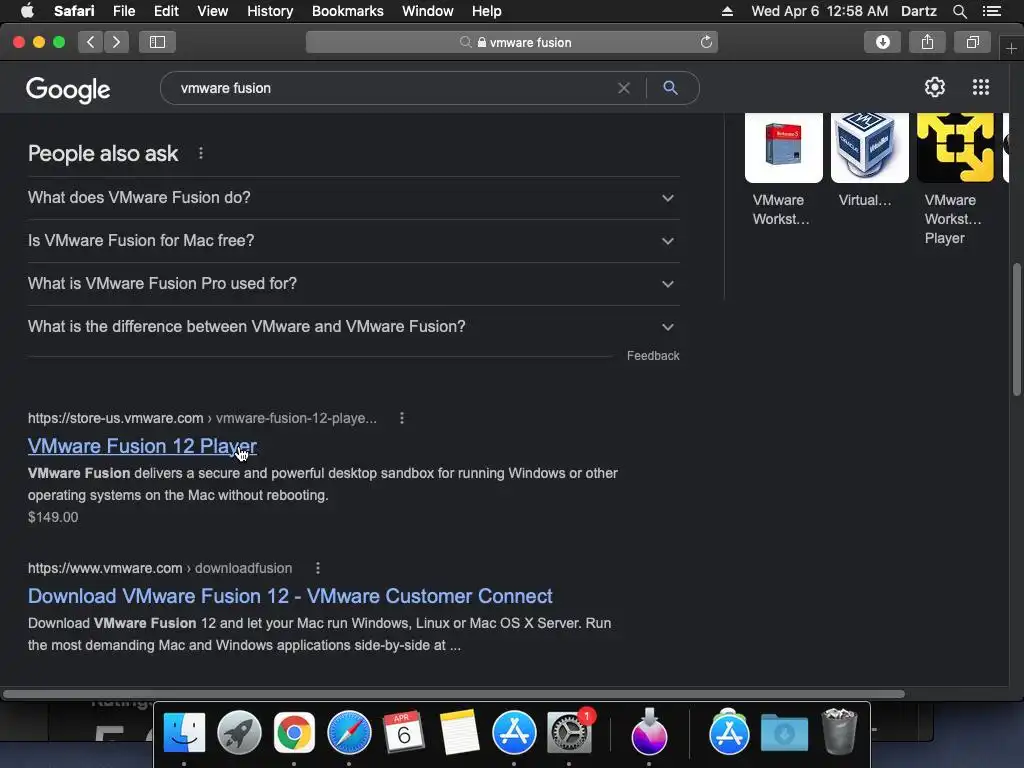
Task: Click the vertical page scrollbar
Action: [1016, 329]
